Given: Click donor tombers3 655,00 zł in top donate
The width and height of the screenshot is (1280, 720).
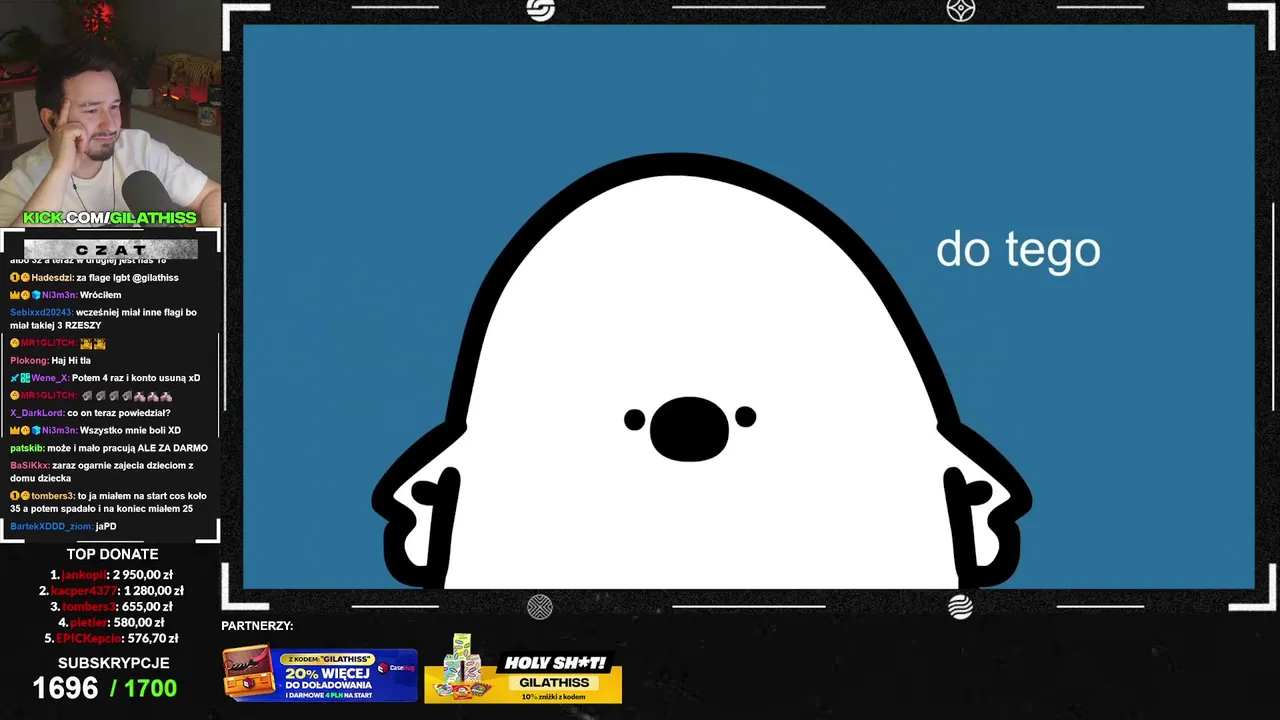Looking at the screenshot, I should (111, 607).
